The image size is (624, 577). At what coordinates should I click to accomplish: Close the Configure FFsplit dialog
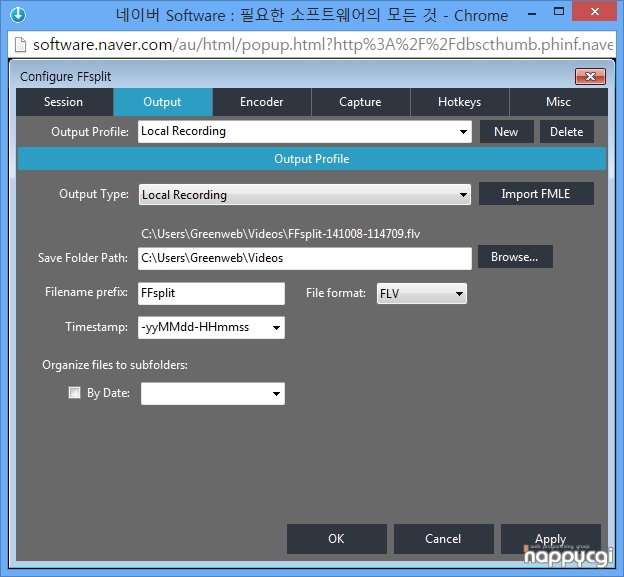pos(590,76)
